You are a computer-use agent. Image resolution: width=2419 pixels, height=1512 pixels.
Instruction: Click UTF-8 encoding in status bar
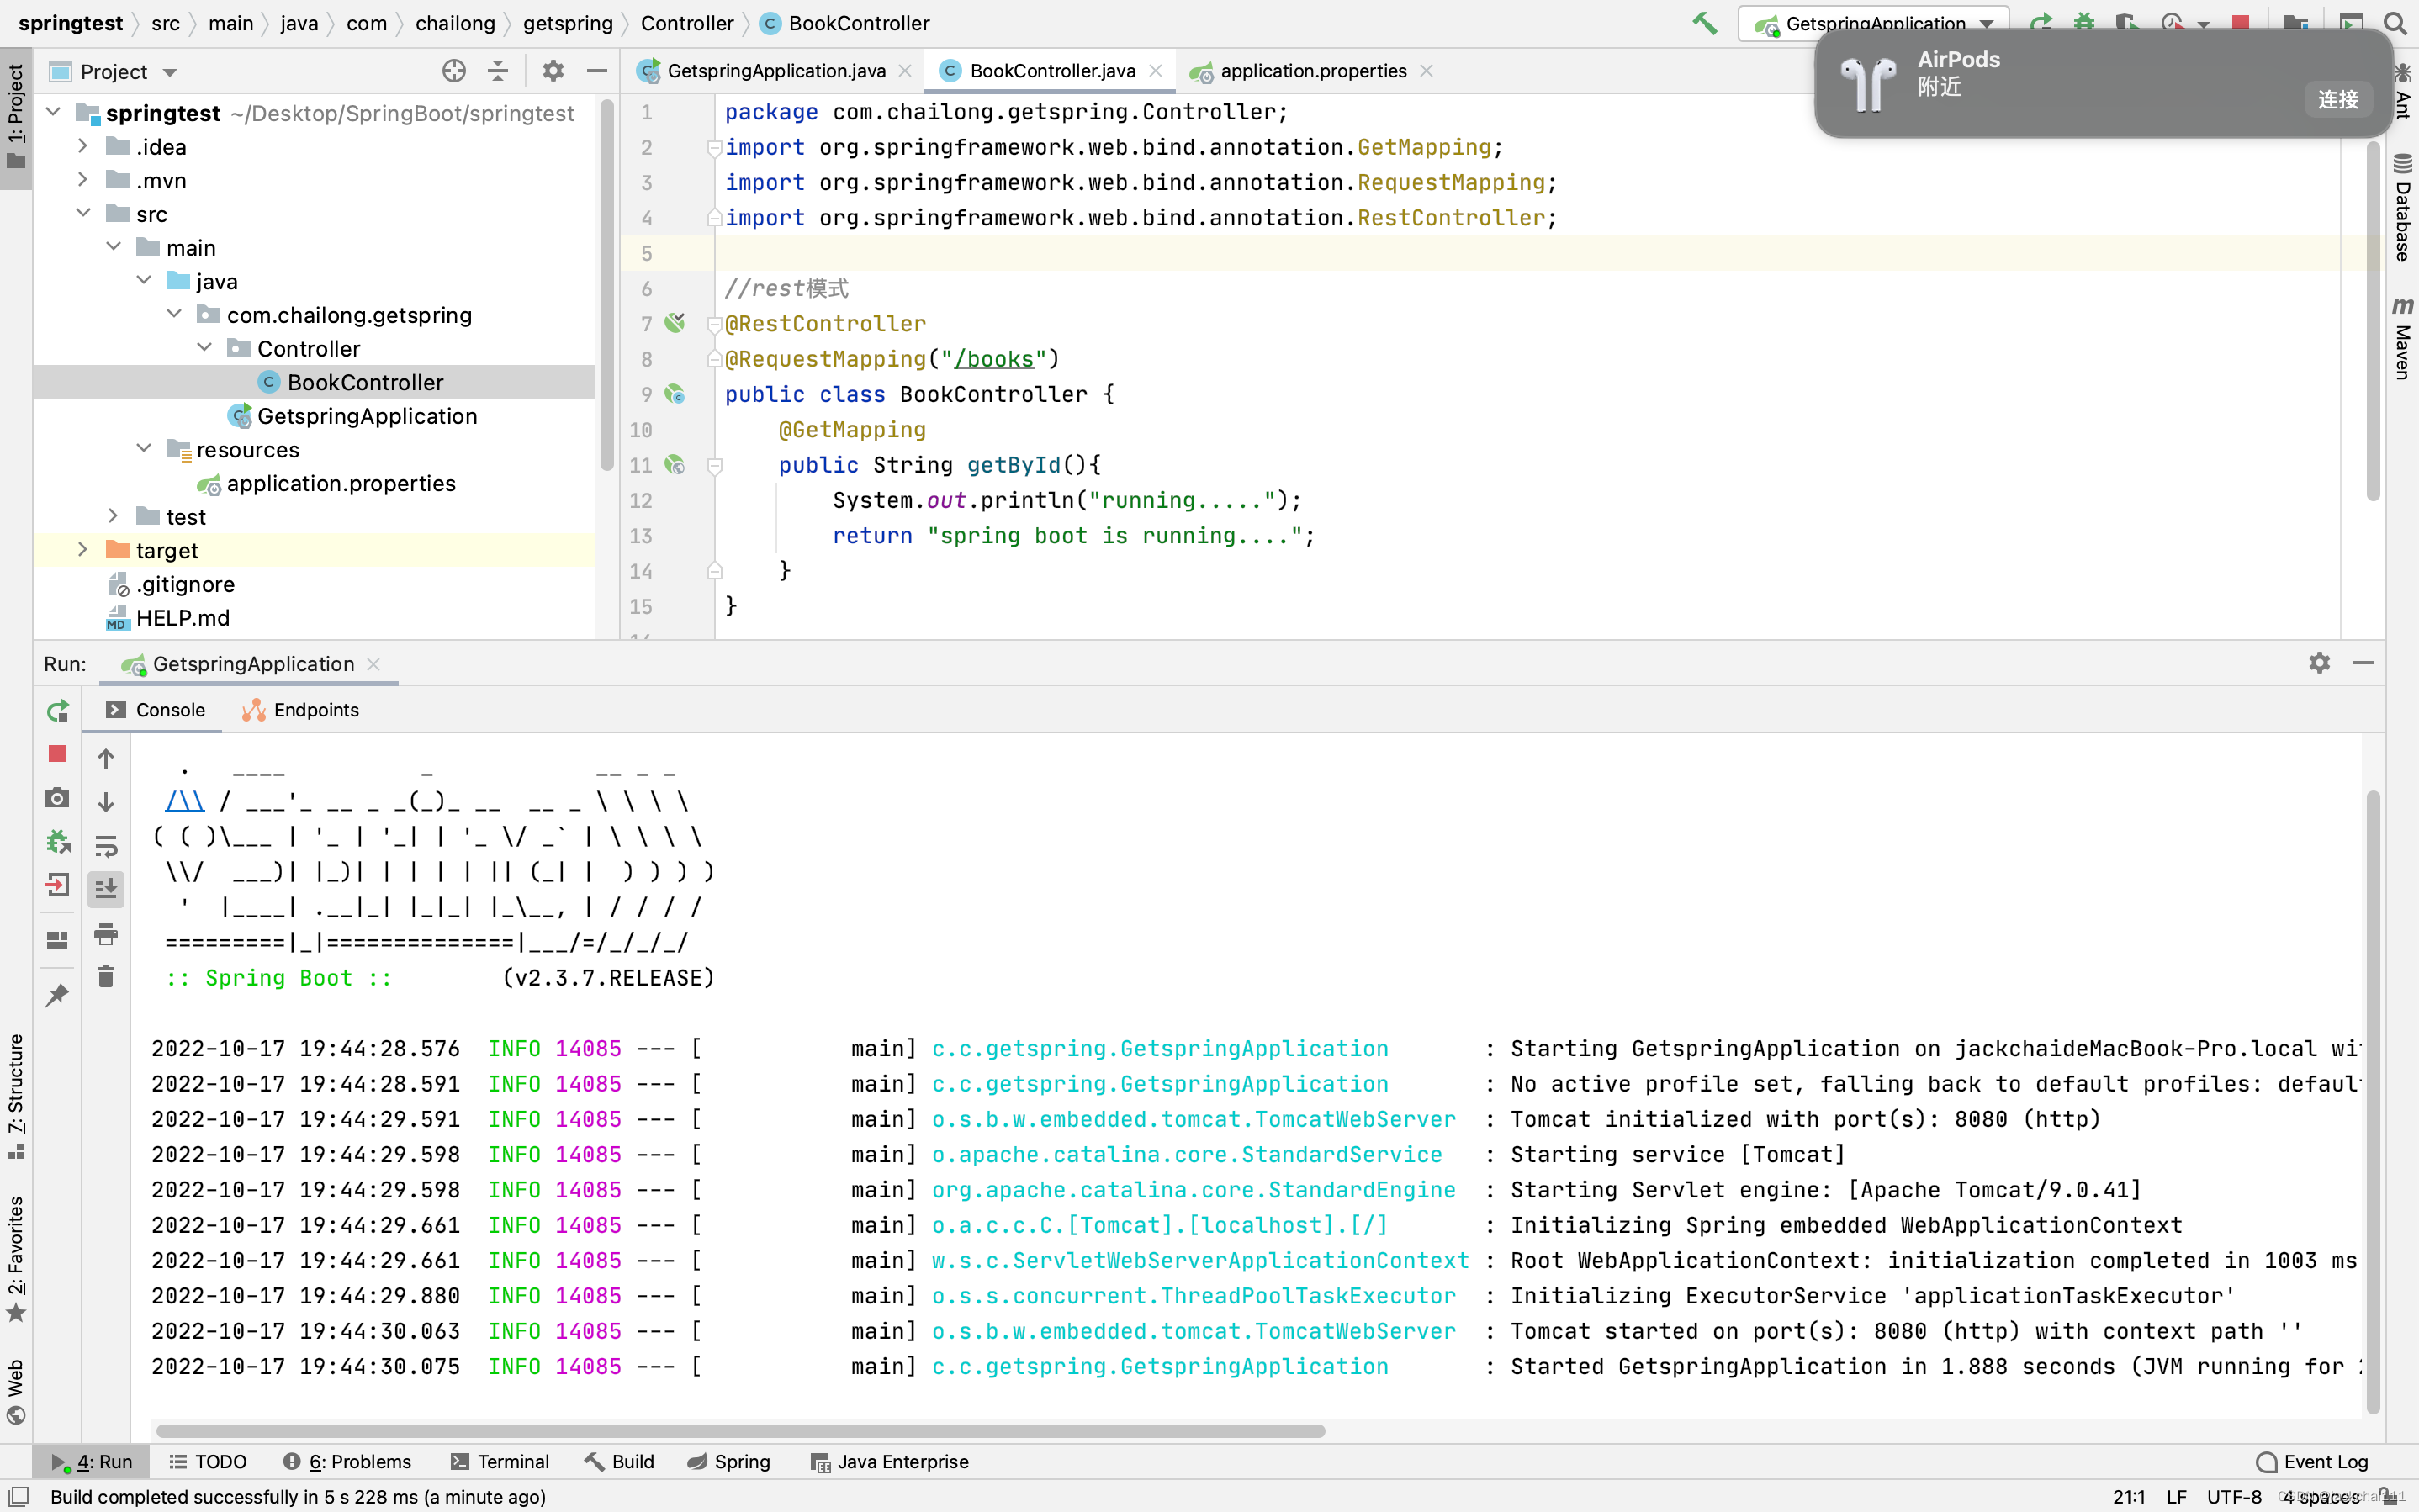click(2233, 1497)
